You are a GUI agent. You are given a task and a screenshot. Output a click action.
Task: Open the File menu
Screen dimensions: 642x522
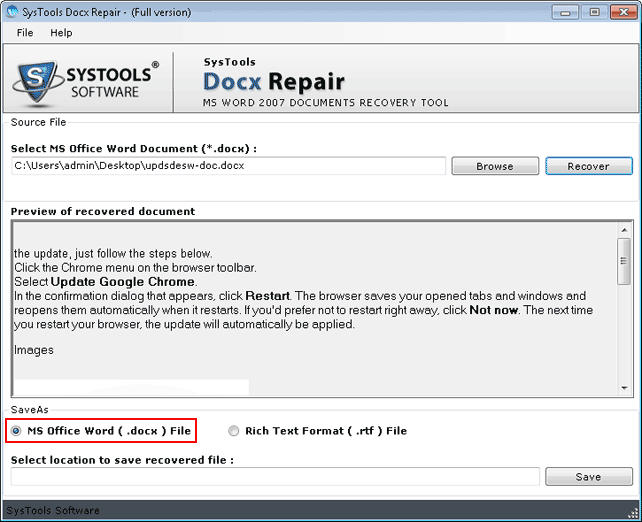(x=25, y=33)
